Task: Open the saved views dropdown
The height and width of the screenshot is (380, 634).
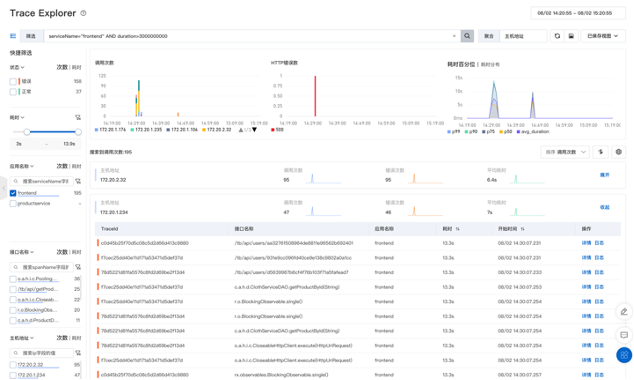Action: click(x=602, y=36)
